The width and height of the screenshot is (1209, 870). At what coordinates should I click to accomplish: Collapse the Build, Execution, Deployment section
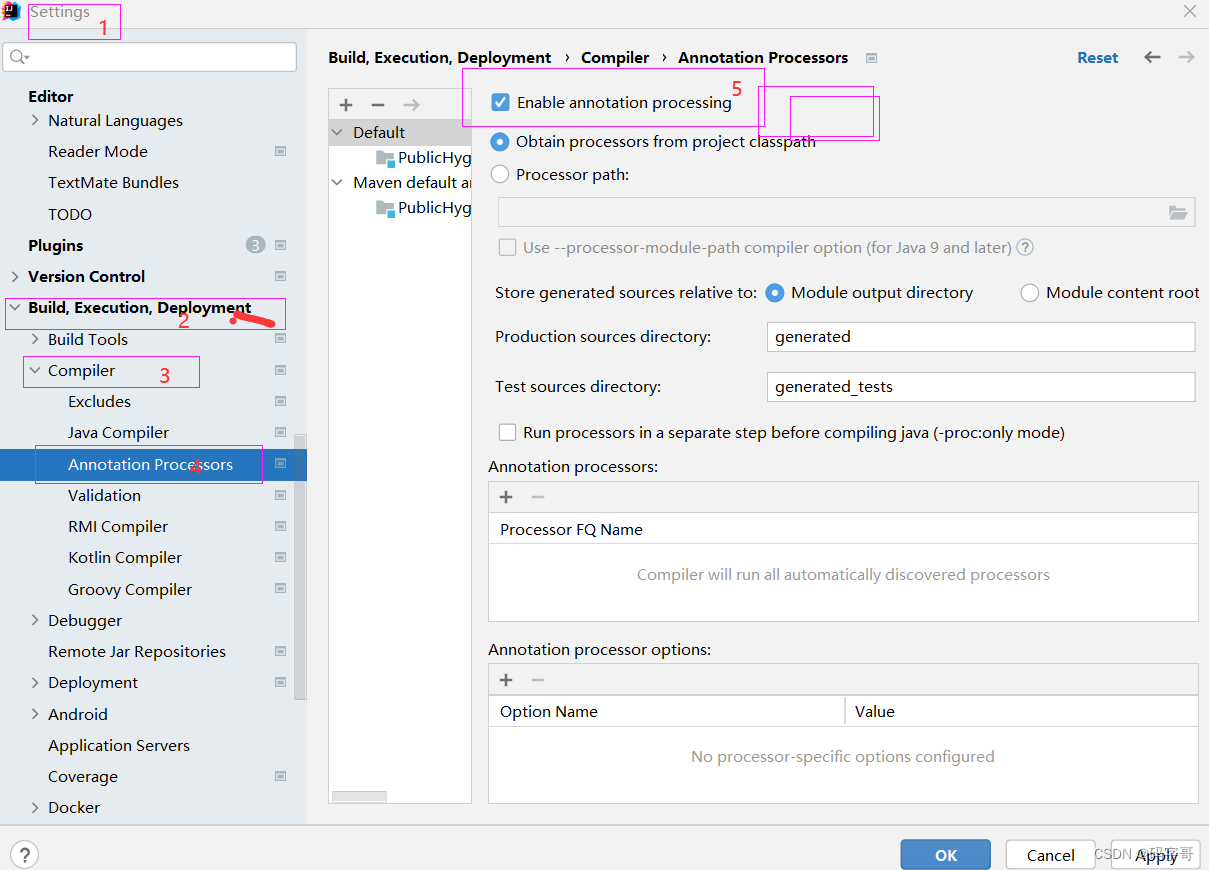point(13,307)
